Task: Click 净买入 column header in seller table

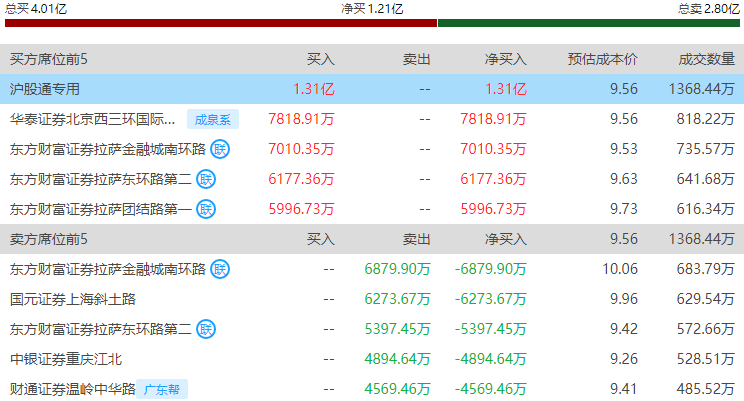Action: 506,239
